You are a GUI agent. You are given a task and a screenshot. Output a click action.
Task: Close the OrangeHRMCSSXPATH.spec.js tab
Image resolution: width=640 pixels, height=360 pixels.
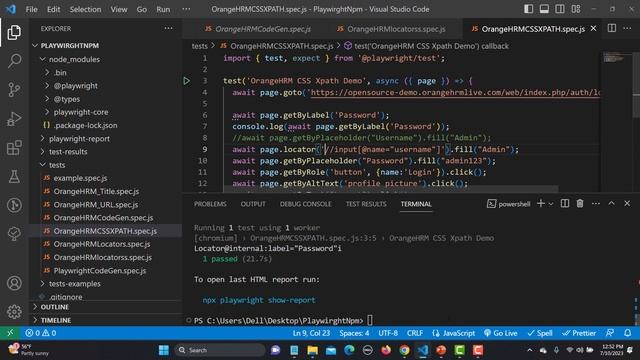pos(593,29)
